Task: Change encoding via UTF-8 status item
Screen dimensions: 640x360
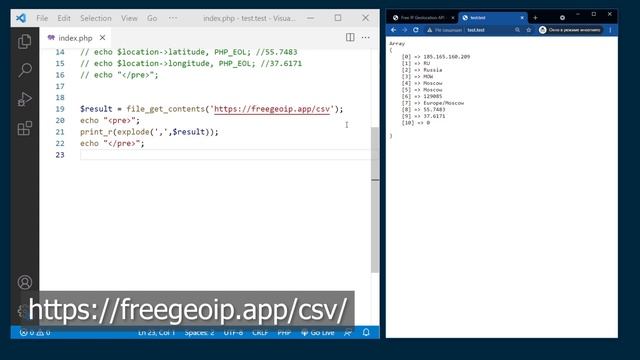Action: click(x=233, y=333)
